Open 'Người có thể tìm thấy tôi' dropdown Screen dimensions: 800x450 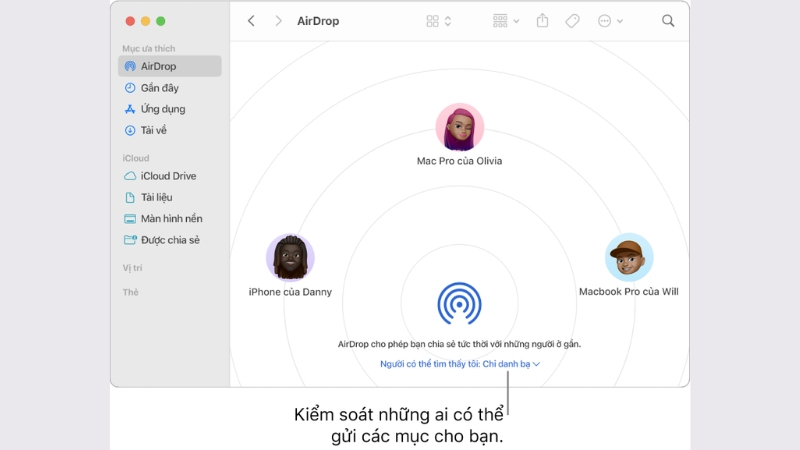point(459,364)
